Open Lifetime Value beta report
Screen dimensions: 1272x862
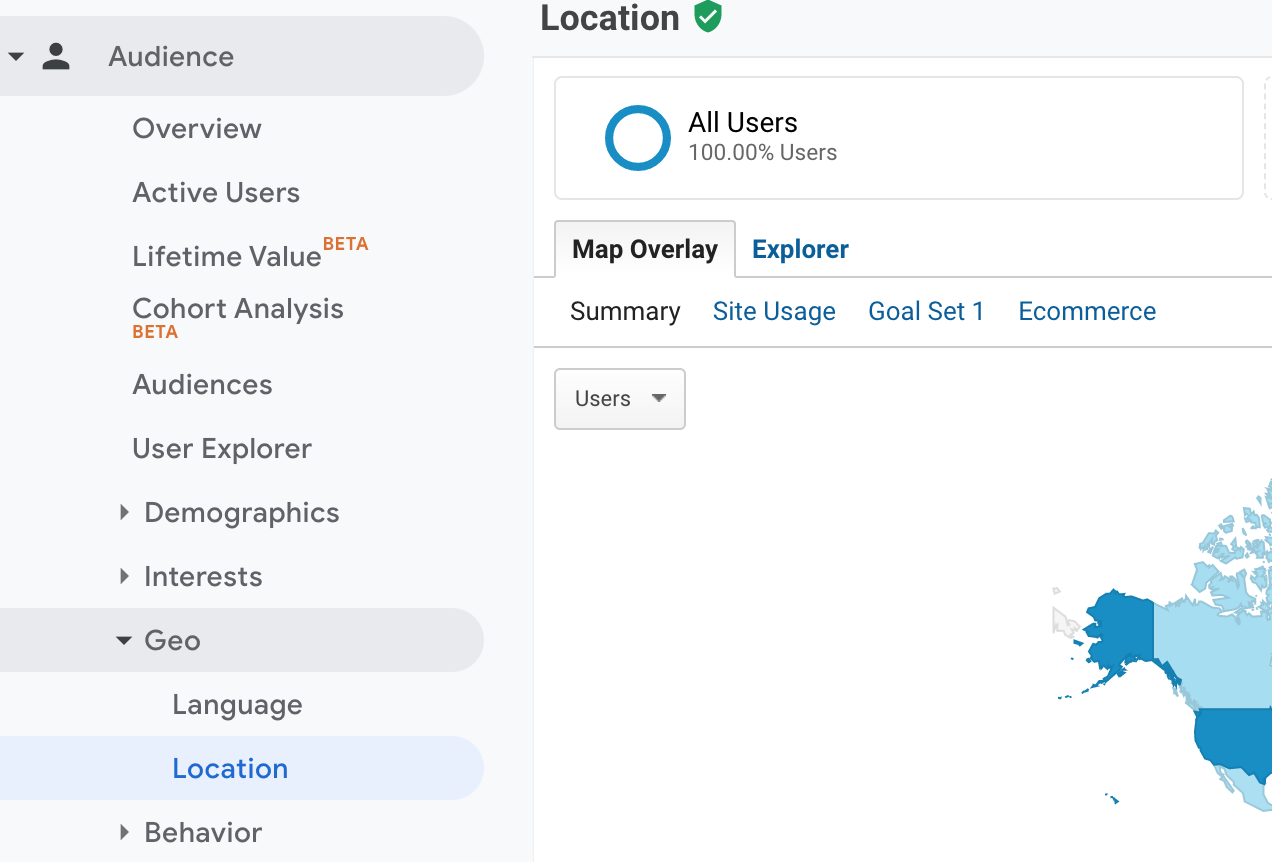click(227, 256)
